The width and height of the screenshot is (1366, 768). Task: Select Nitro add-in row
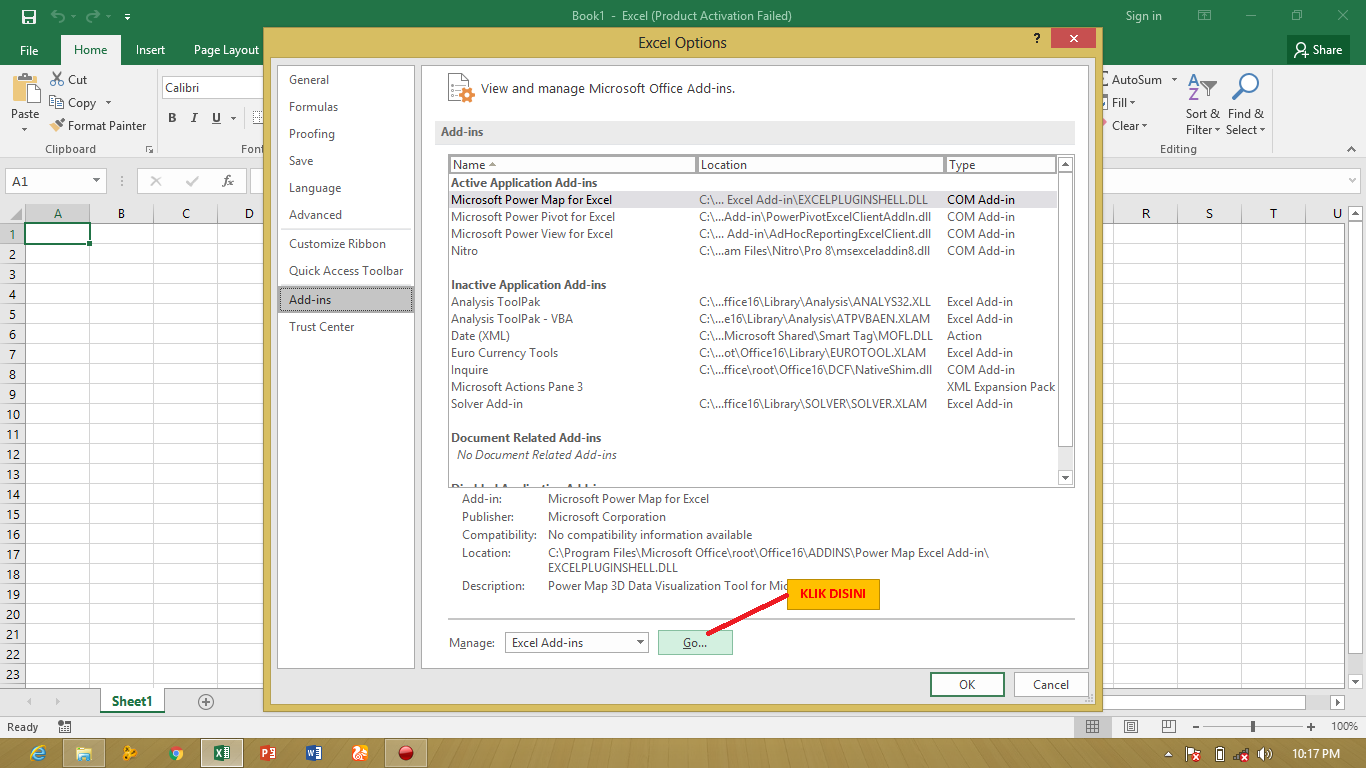pos(753,251)
